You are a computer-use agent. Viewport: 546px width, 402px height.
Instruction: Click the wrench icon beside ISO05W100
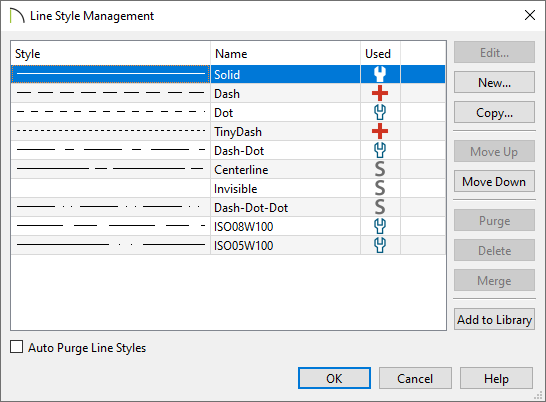(380, 245)
